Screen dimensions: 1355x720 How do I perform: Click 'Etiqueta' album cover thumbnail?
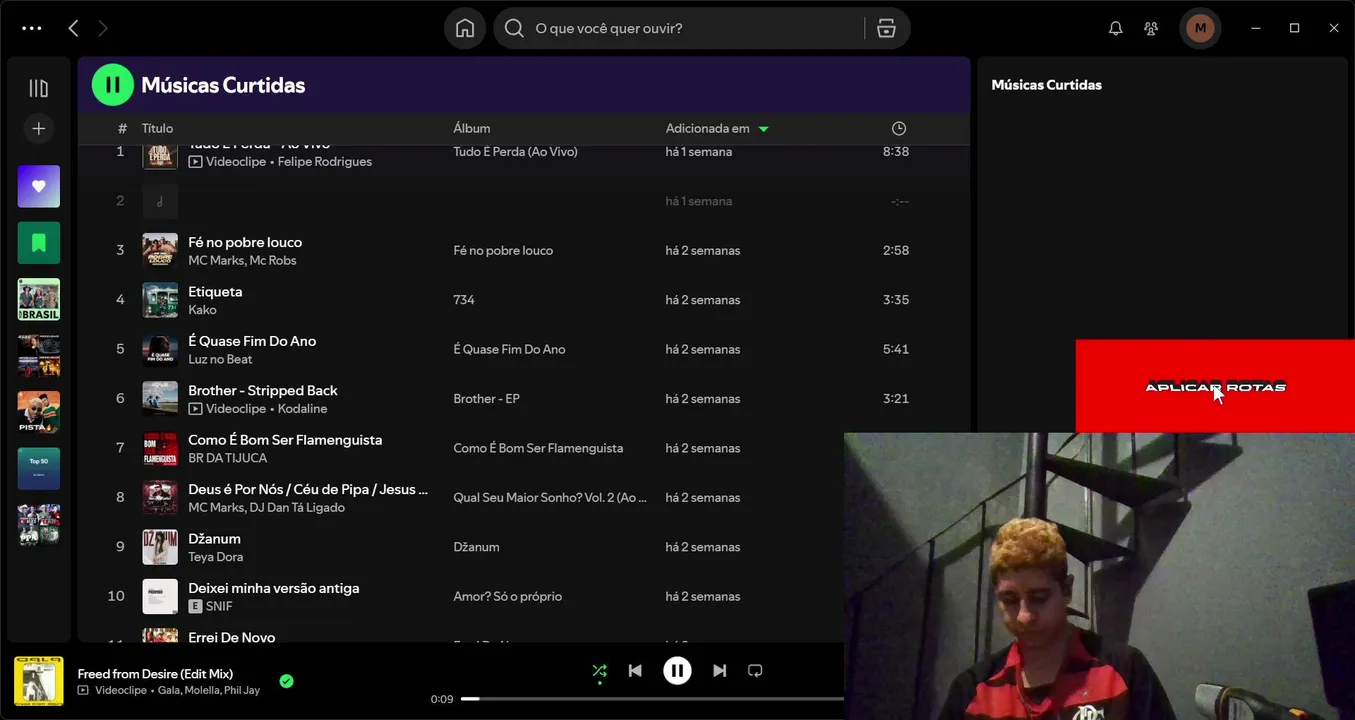[x=160, y=300]
